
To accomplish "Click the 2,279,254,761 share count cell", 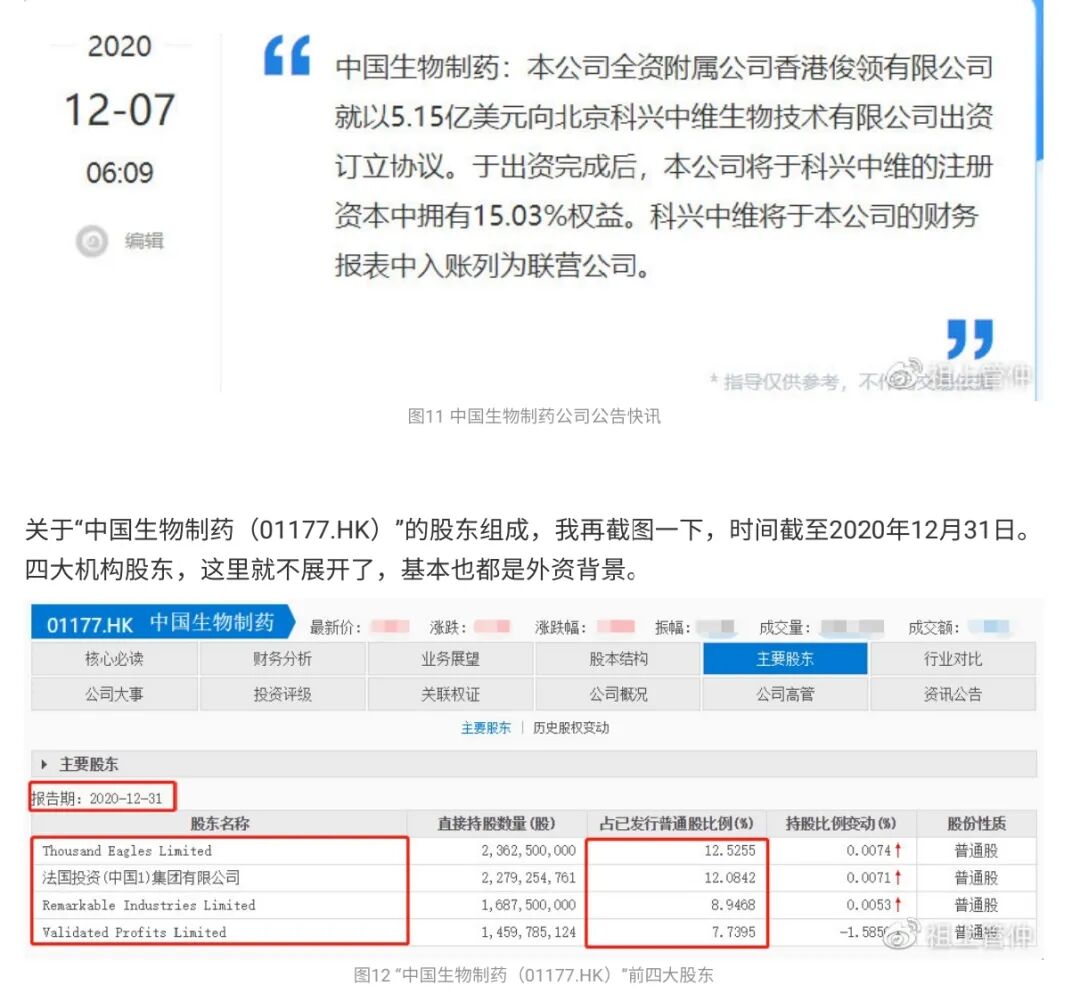I will (x=529, y=877).
